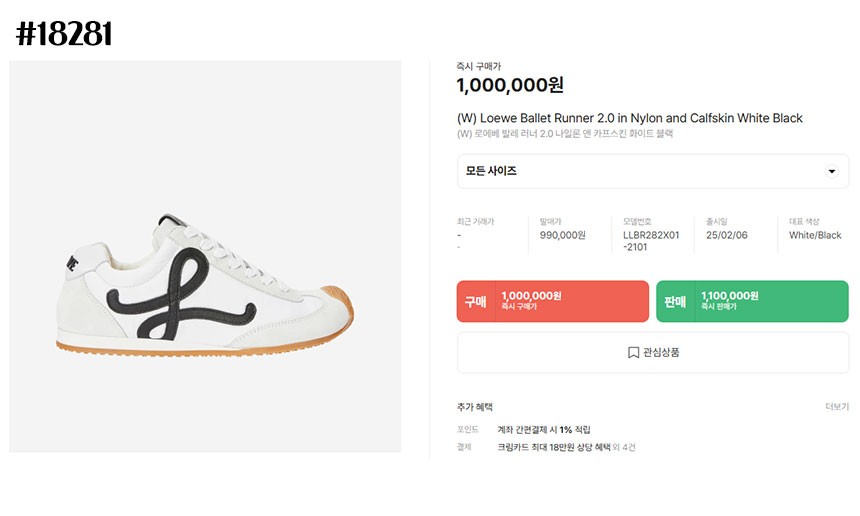Add item via the 관심상품 button
The width and height of the screenshot is (860, 516).
click(653, 353)
